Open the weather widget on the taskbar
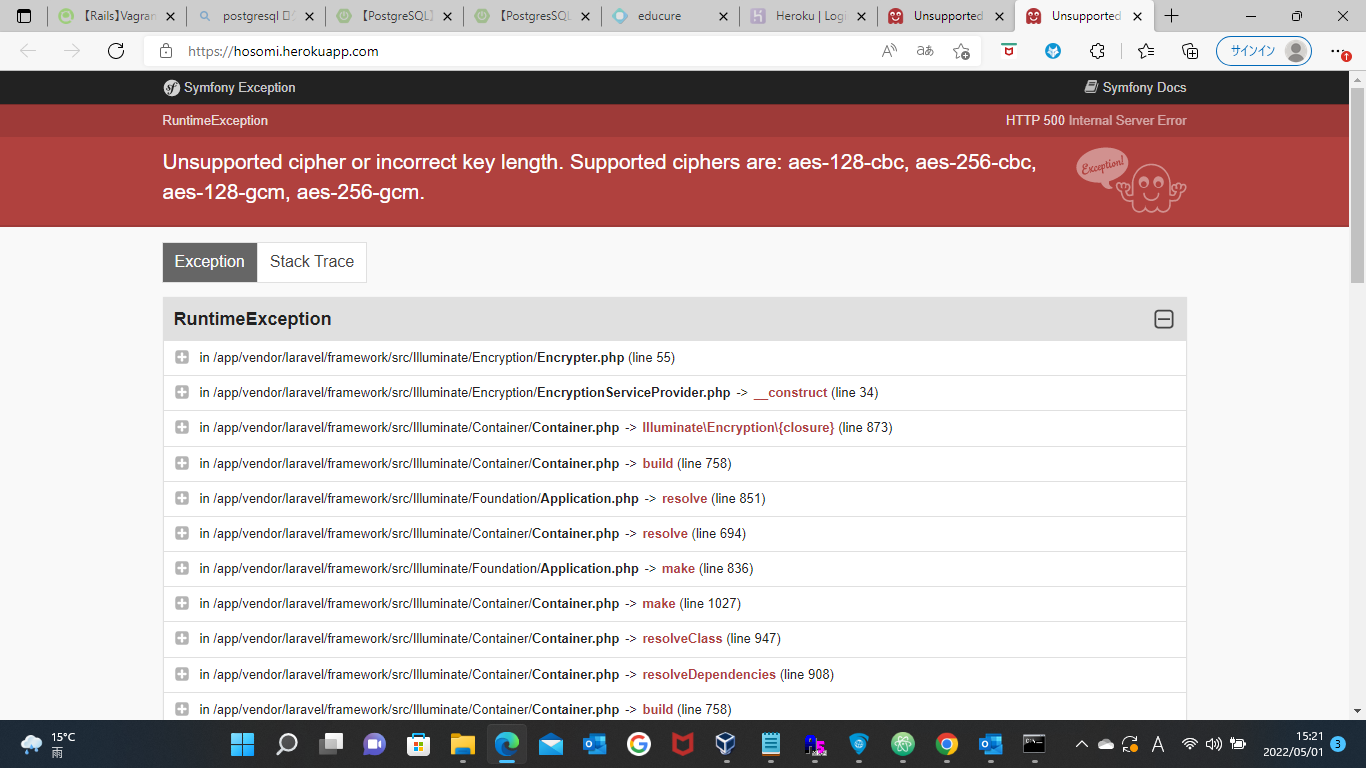Screen dimensions: 1366x768 (48, 744)
